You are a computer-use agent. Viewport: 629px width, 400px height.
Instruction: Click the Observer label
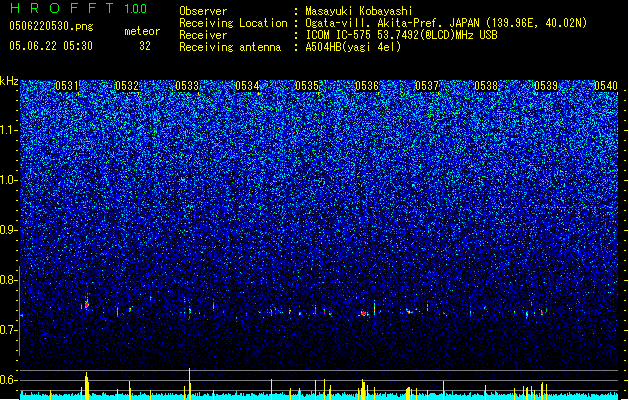coord(203,11)
